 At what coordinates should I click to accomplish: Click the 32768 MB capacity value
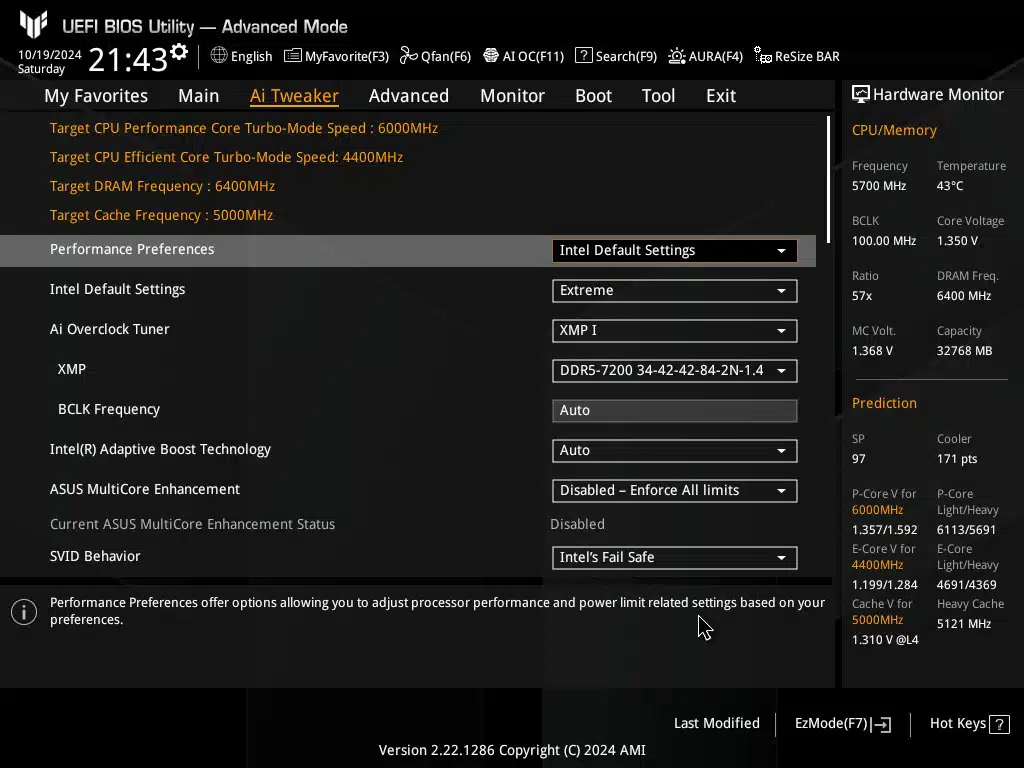click(965, 351)
